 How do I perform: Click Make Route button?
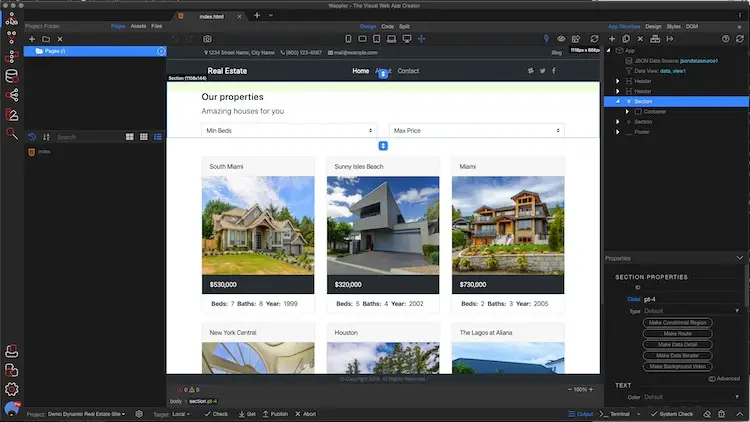[x=677, y=333]
